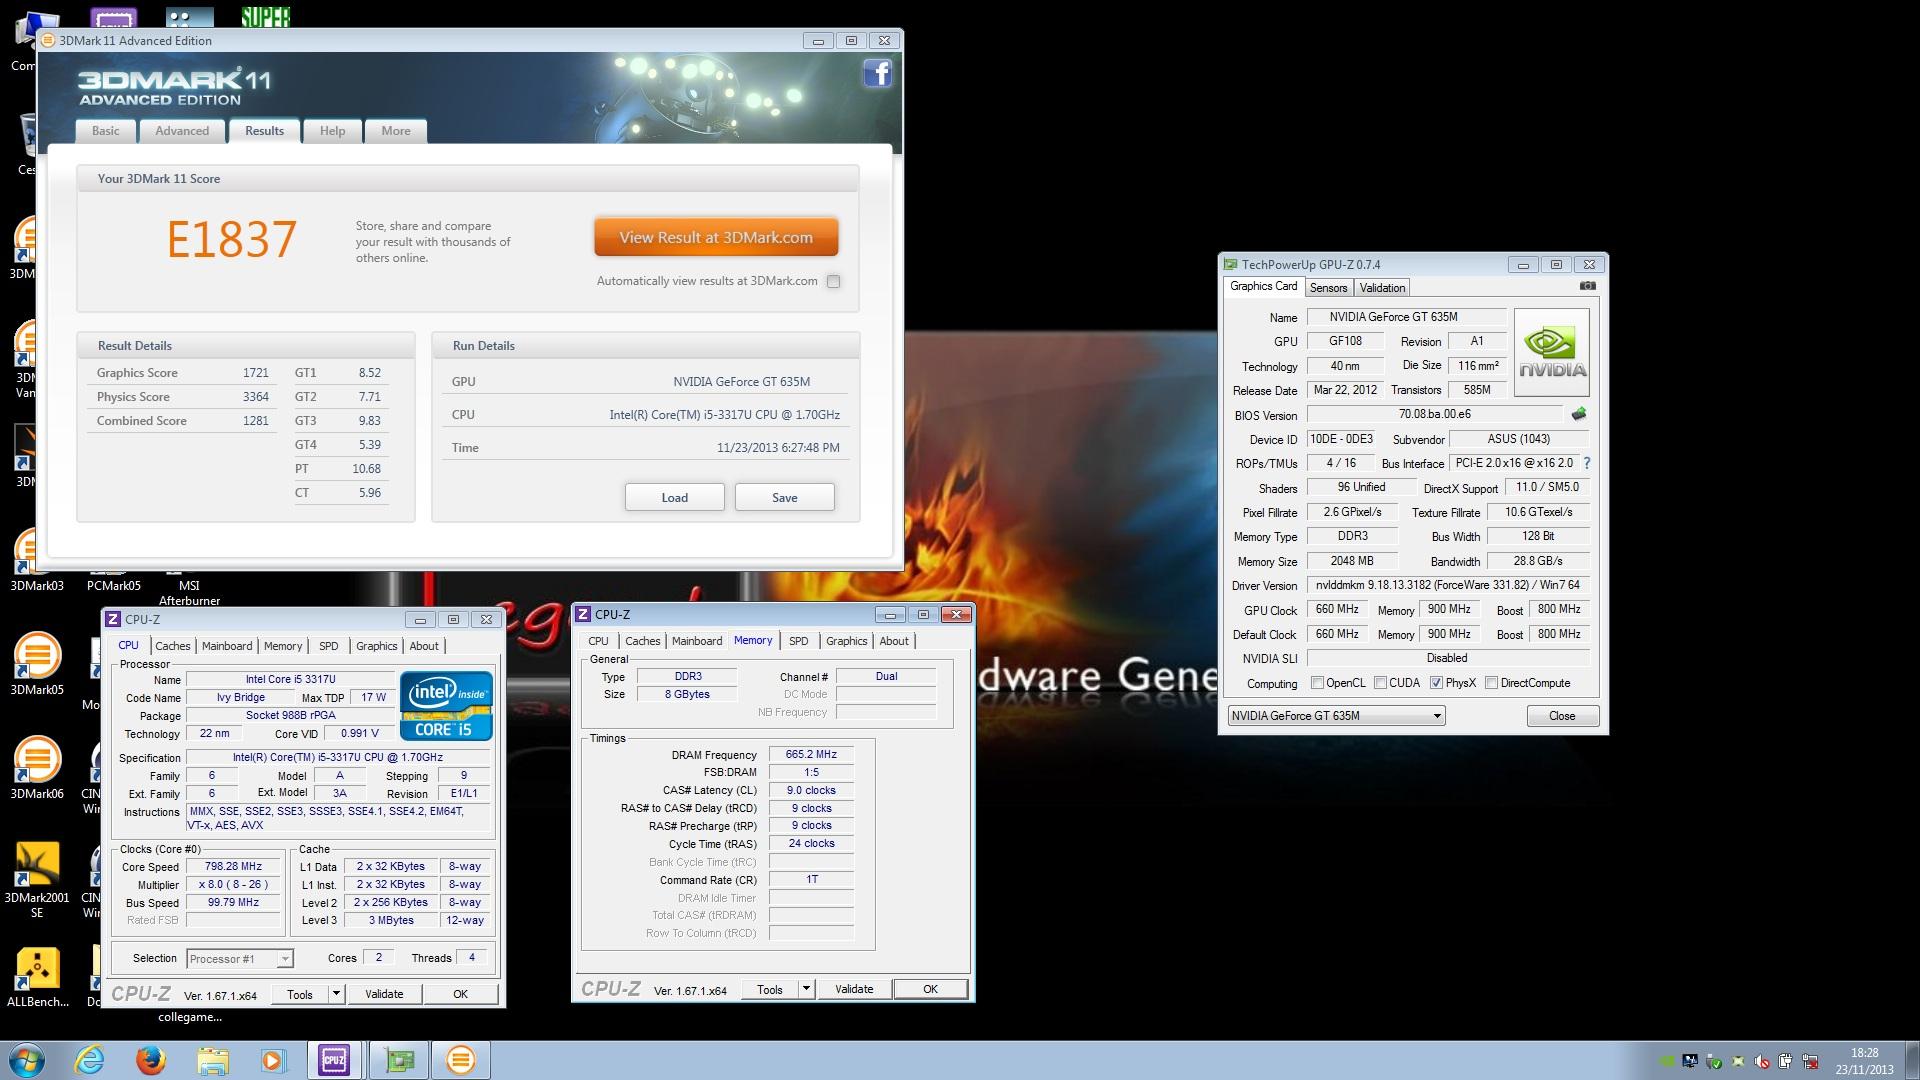Open 3DMark05 desktop shortcut
Viewport: 1920px width, 1080px height.
pyautogui.click(x=37, y=664)
